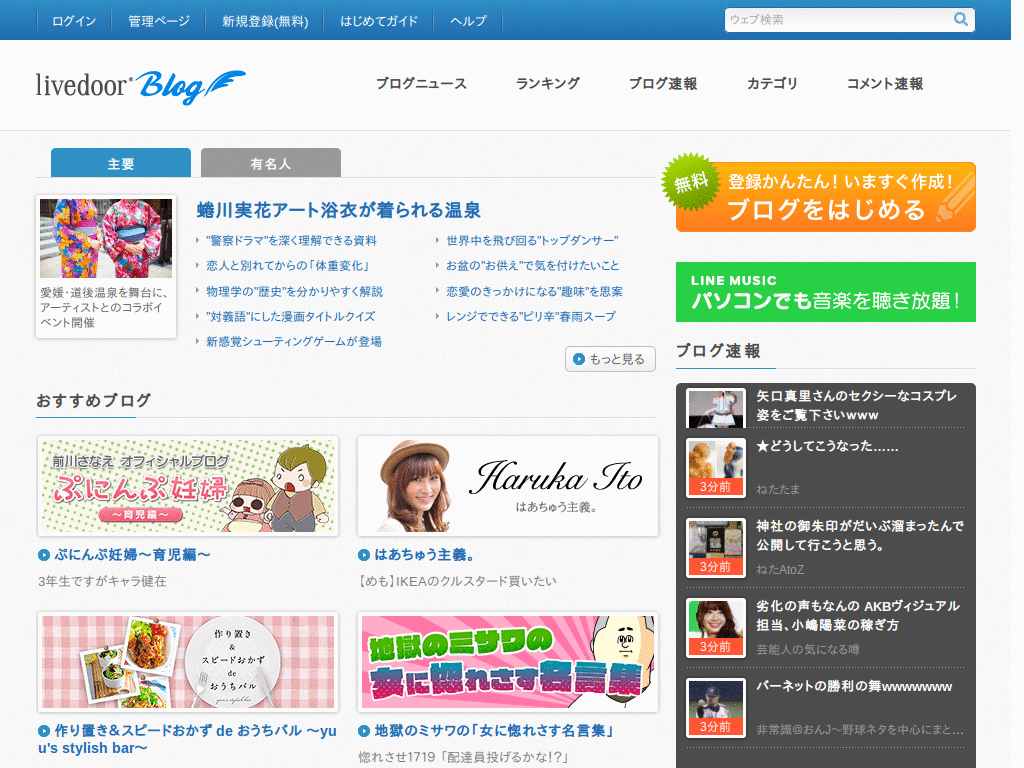Open Haruka Ito blog banner image
Screen dimensions: 1024x768
coord(508,486)
